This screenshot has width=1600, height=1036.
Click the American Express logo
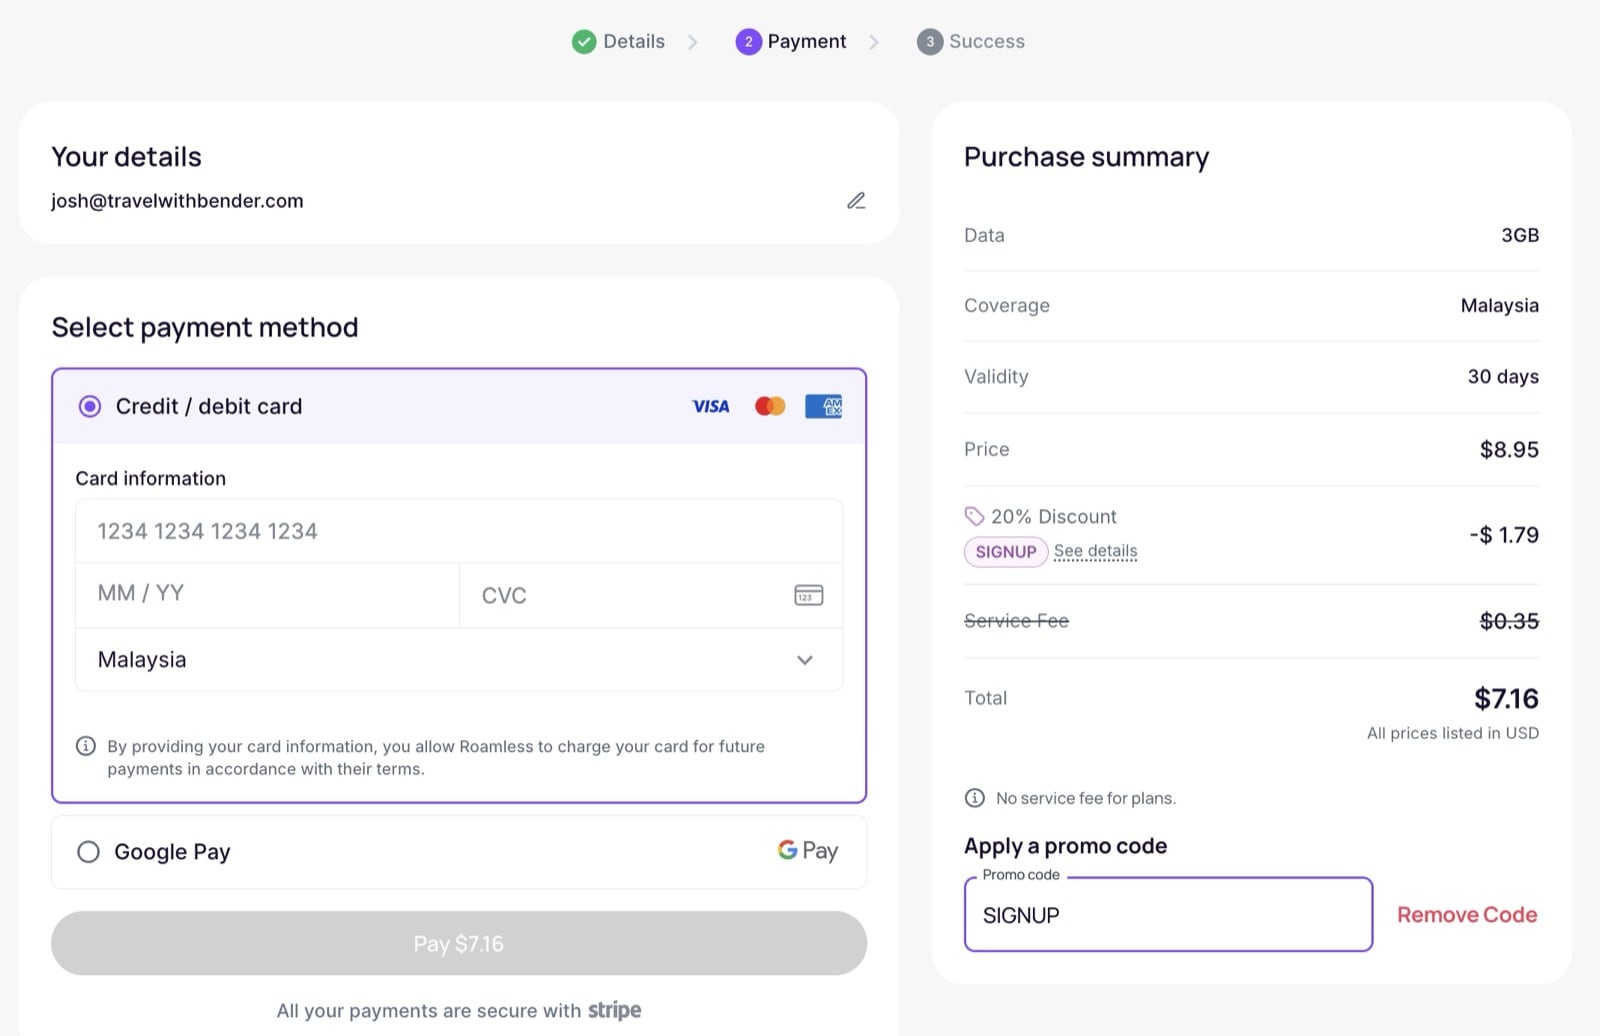point(823,406)
